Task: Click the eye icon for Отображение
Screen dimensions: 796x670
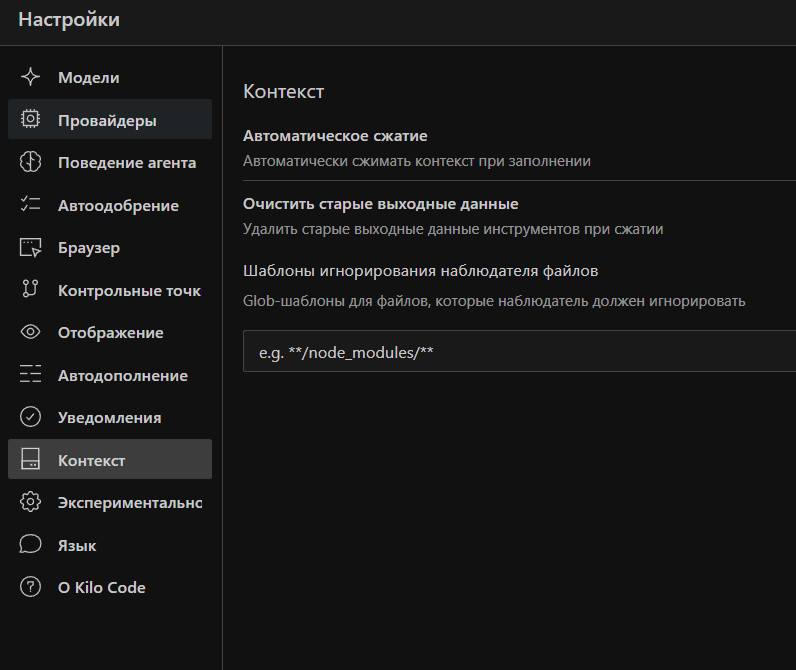Action: pos(31,332)
